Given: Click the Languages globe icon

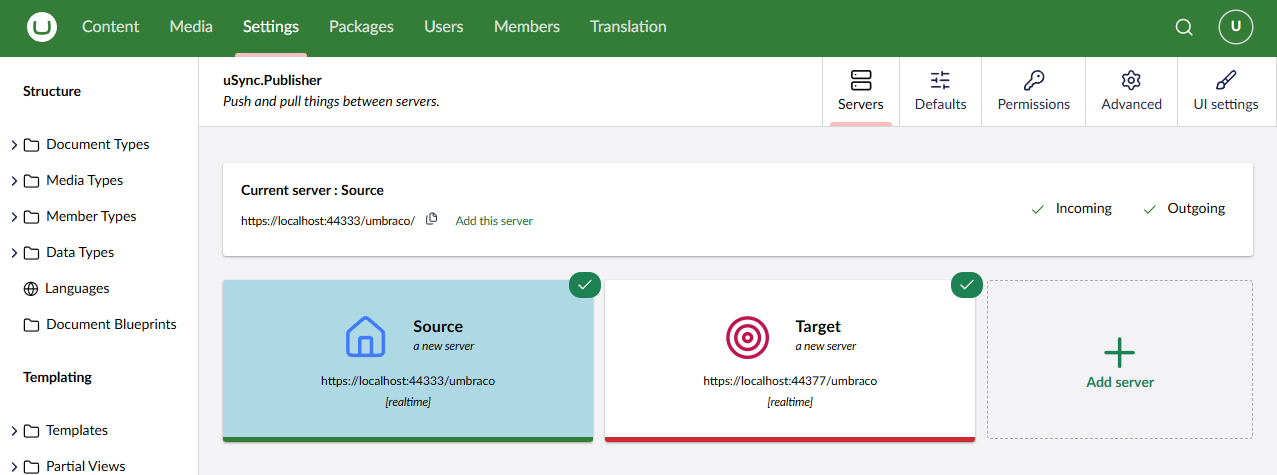Looking at the screenshot, I should (31, 288).
